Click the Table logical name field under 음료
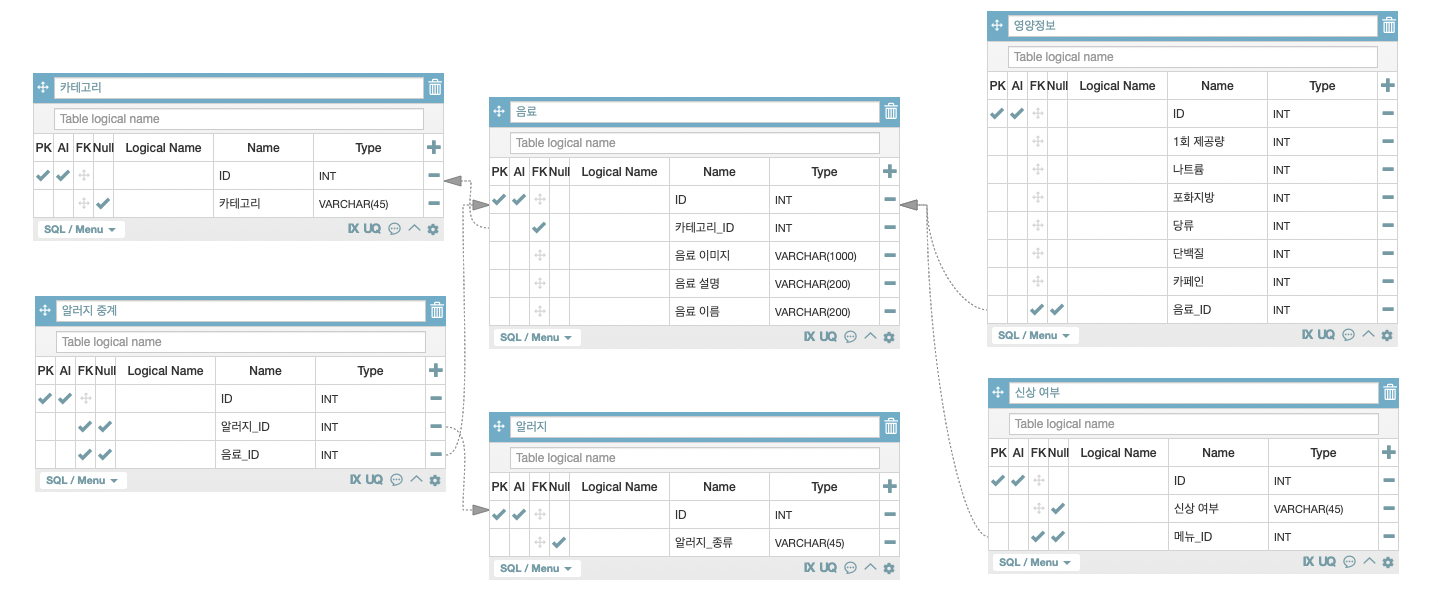This screenshot has height=603, width=1438. [x=695, y=143]
